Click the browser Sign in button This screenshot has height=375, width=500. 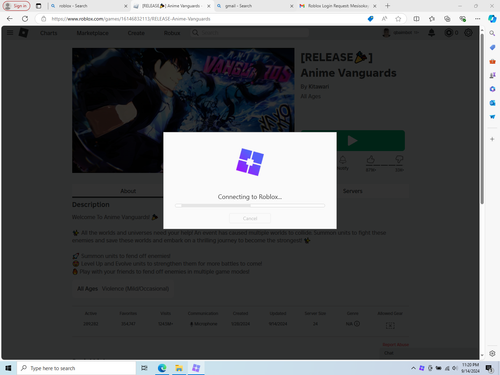pyautogui.click(x=17, y=6)
